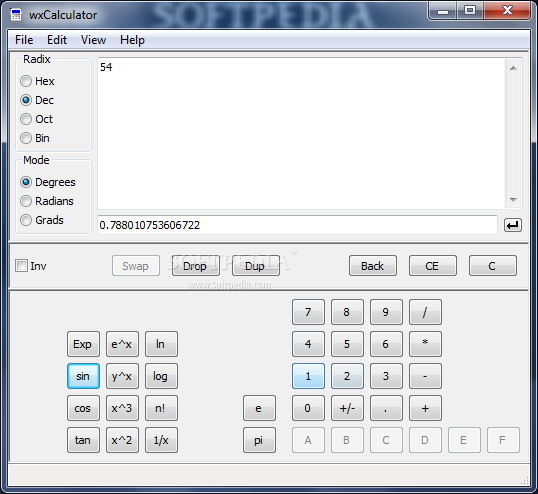Click the multiply (*) button
This screenshot has height=494, width=538.
click(x=425, y=344)
